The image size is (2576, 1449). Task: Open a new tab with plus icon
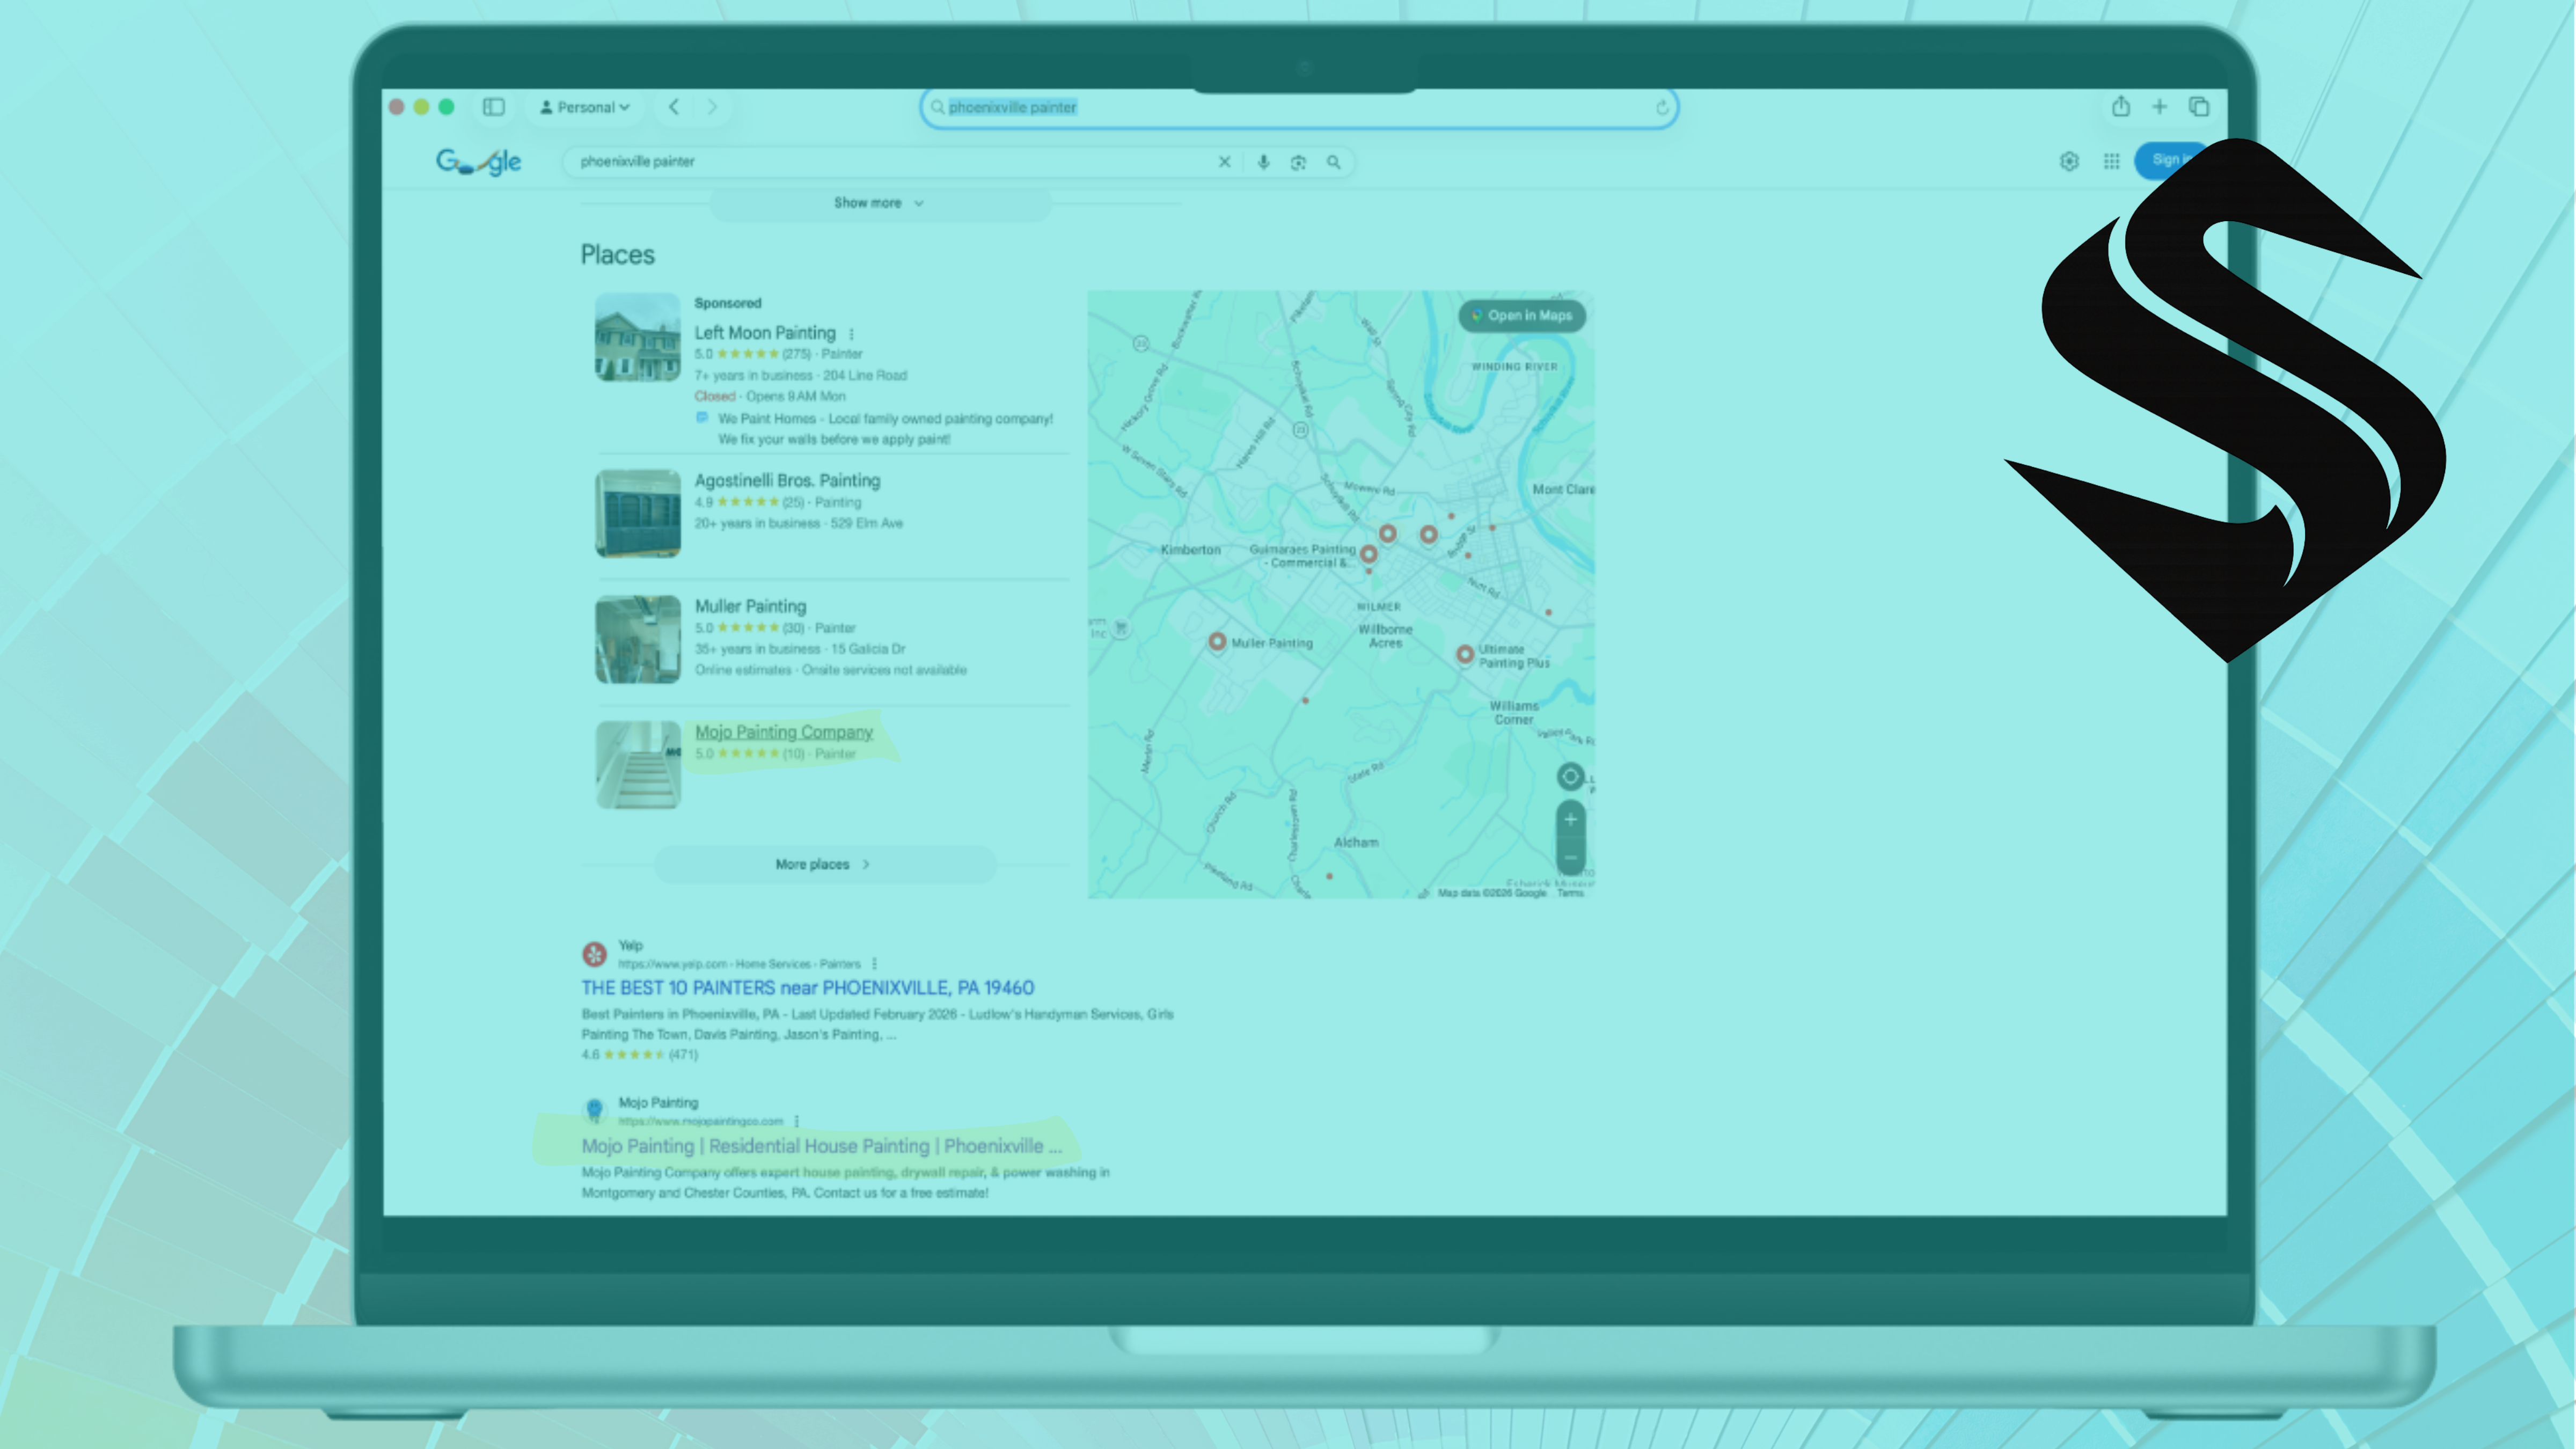tap(2159, 107)
